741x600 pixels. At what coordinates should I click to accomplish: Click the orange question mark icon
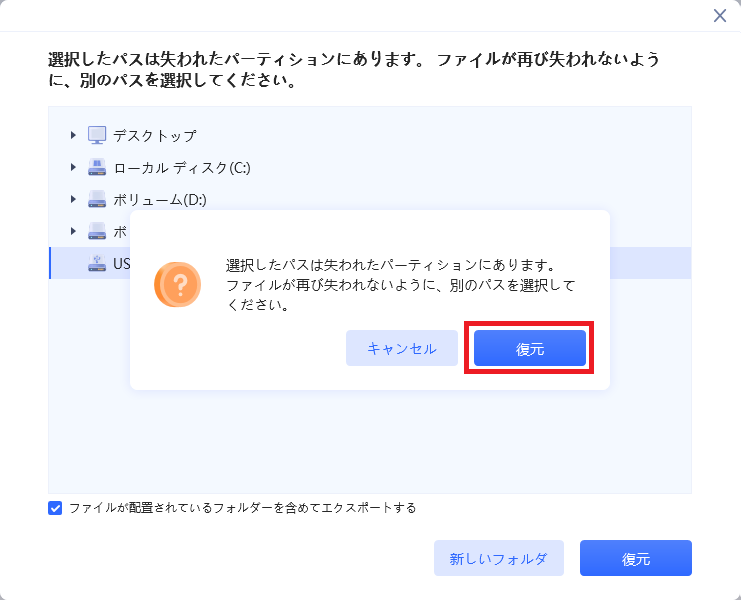point(177,284)
